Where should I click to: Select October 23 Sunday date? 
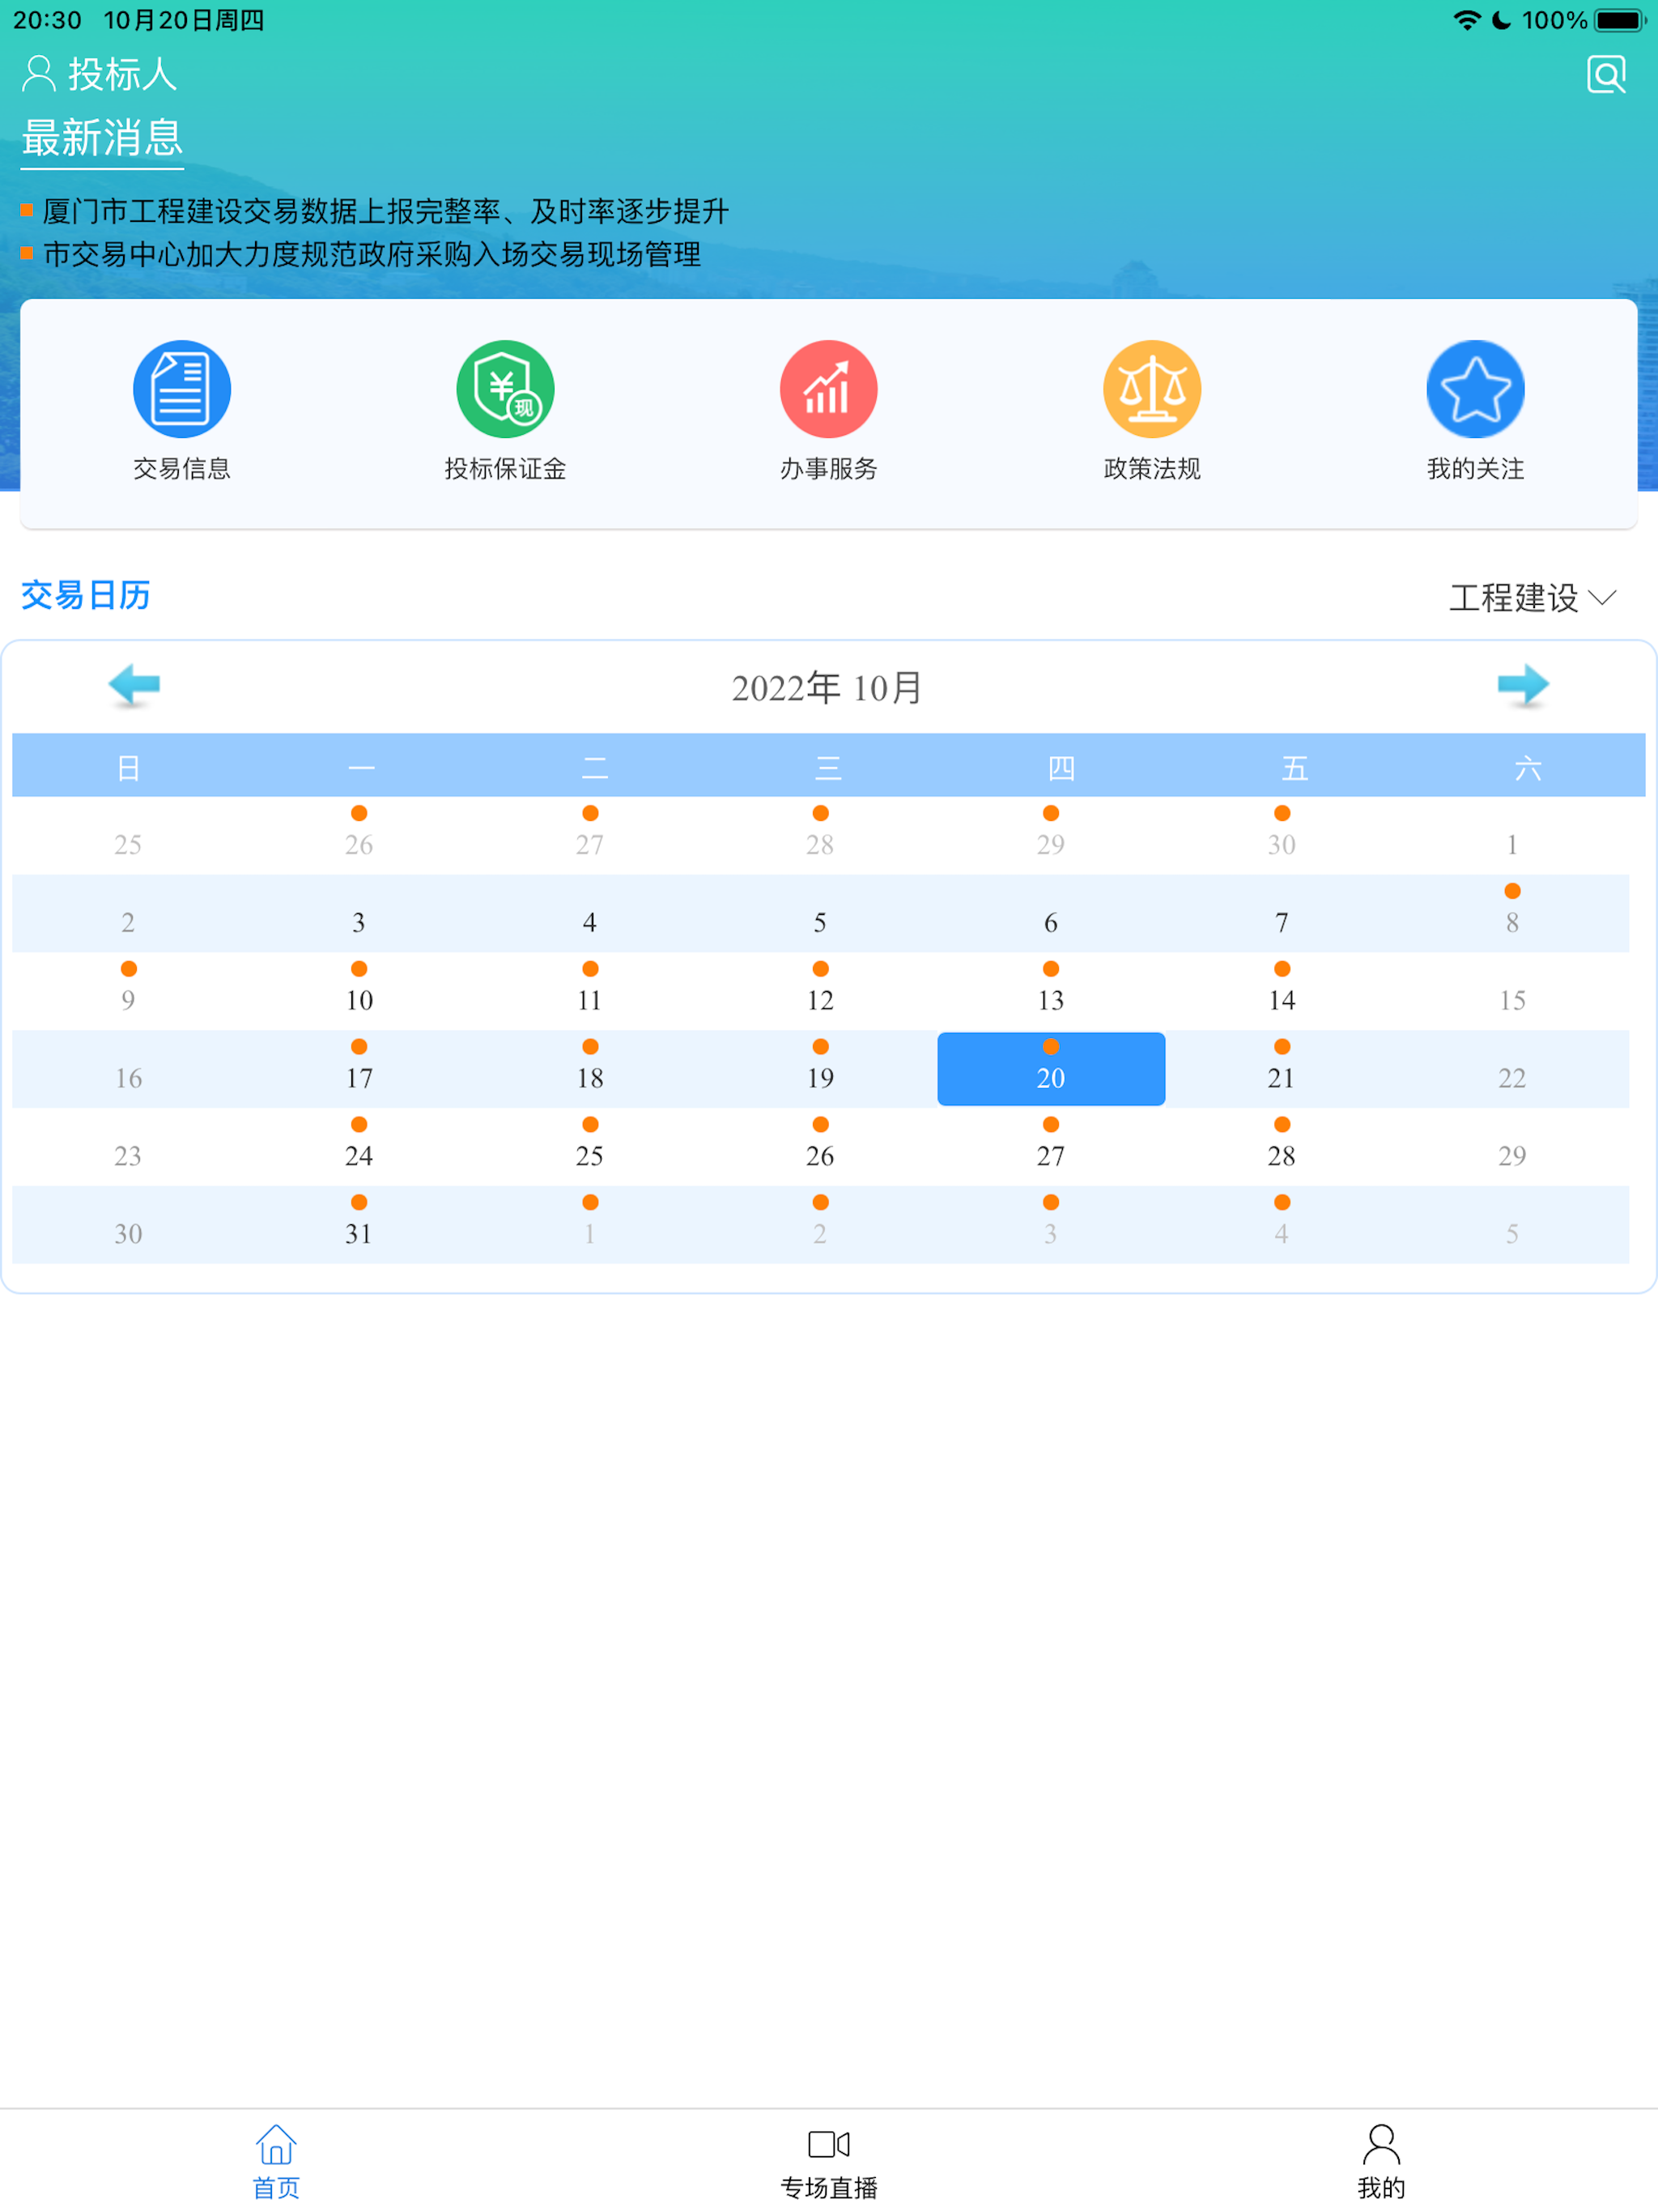(x=128, y=1146)
